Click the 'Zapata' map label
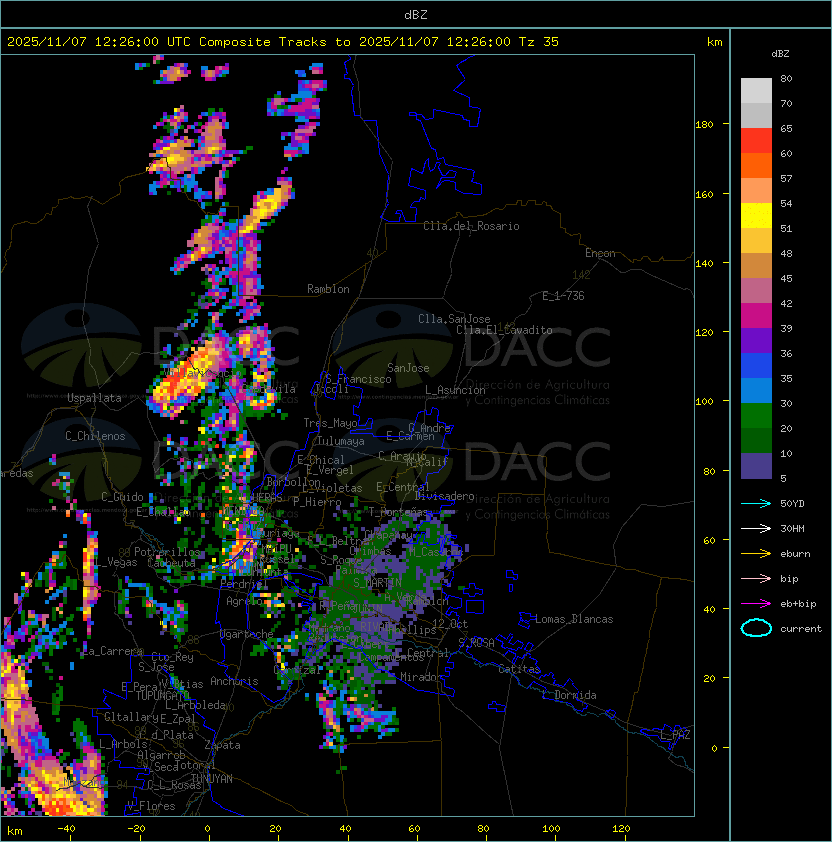832x842 pixels. pos(222,745)
